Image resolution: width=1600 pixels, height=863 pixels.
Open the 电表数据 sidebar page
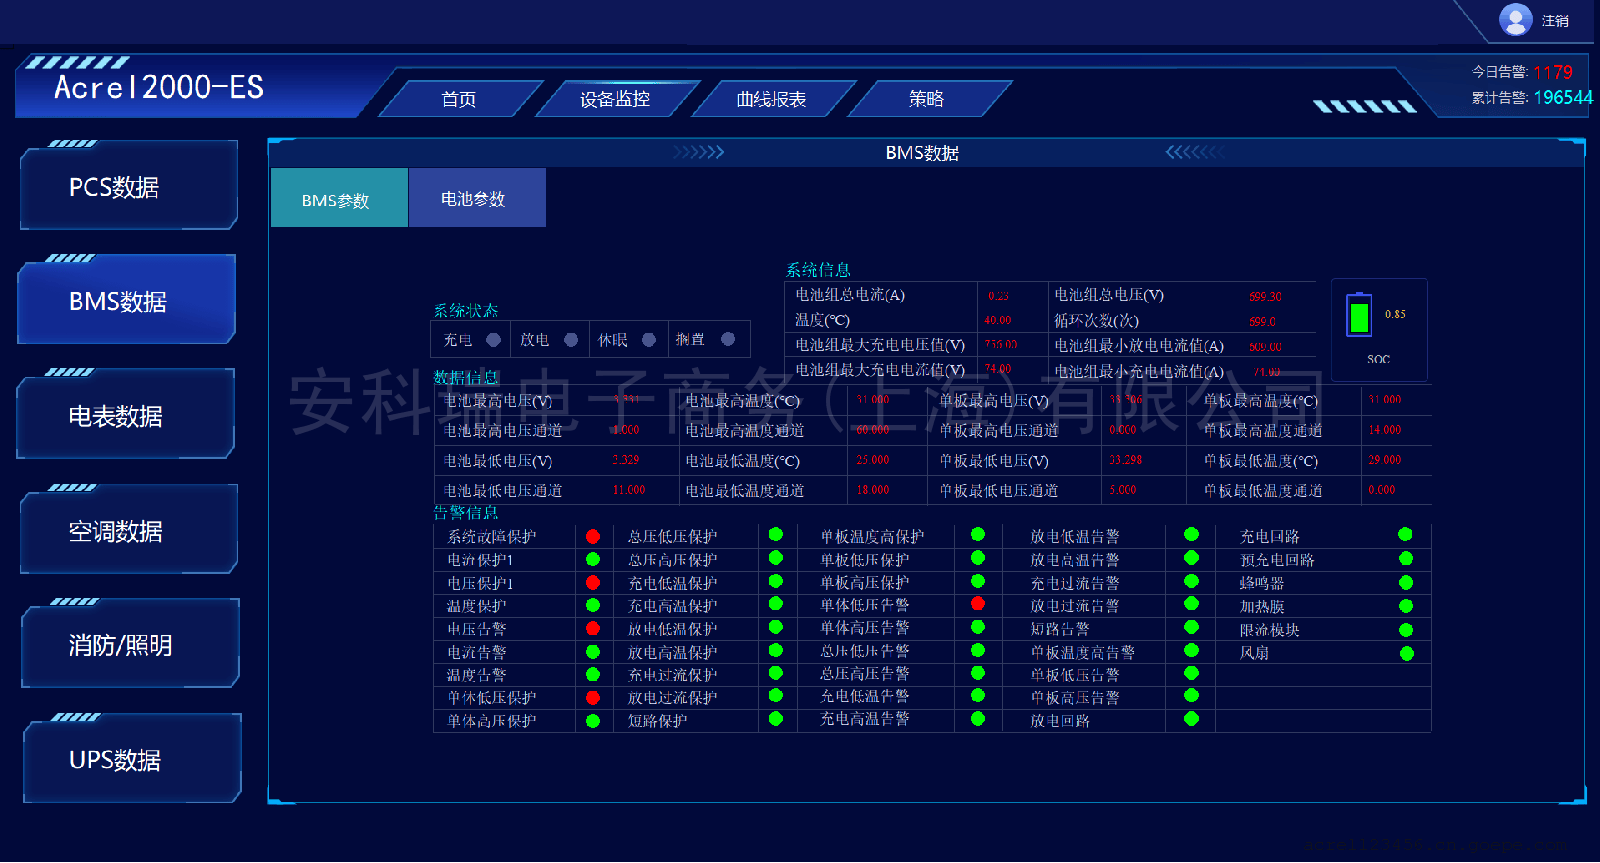click(x=126, y=414)
